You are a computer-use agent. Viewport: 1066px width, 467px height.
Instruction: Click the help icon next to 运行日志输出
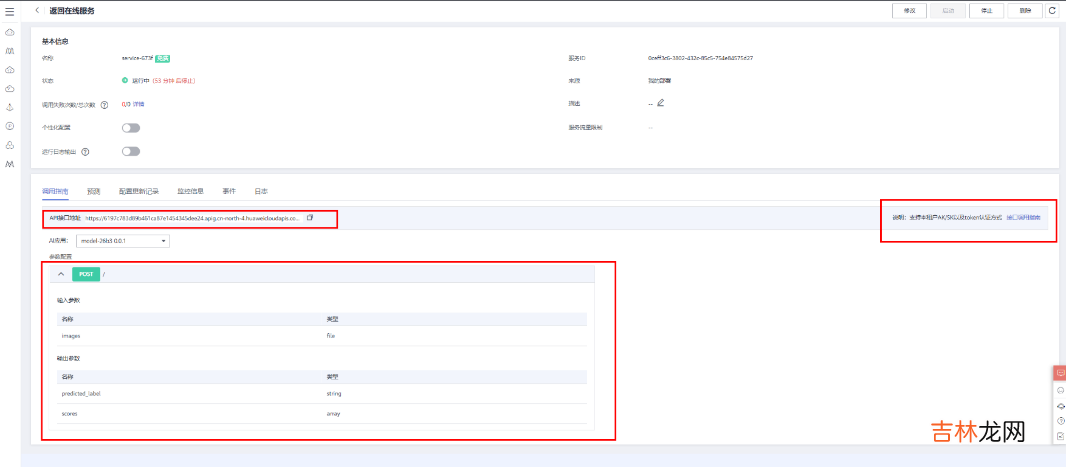point(85,152)
